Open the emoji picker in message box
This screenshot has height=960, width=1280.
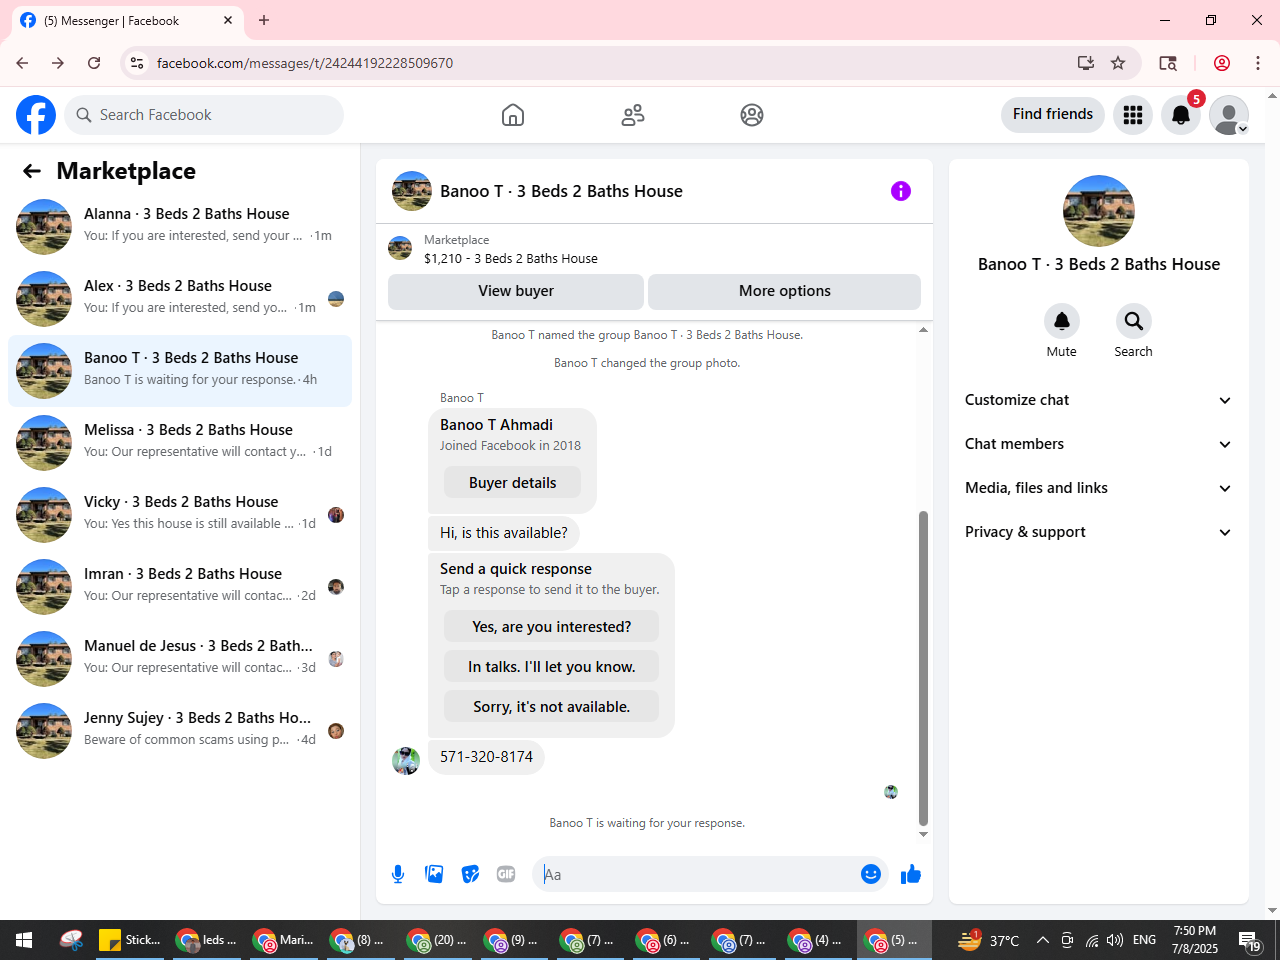click(871, 874)
